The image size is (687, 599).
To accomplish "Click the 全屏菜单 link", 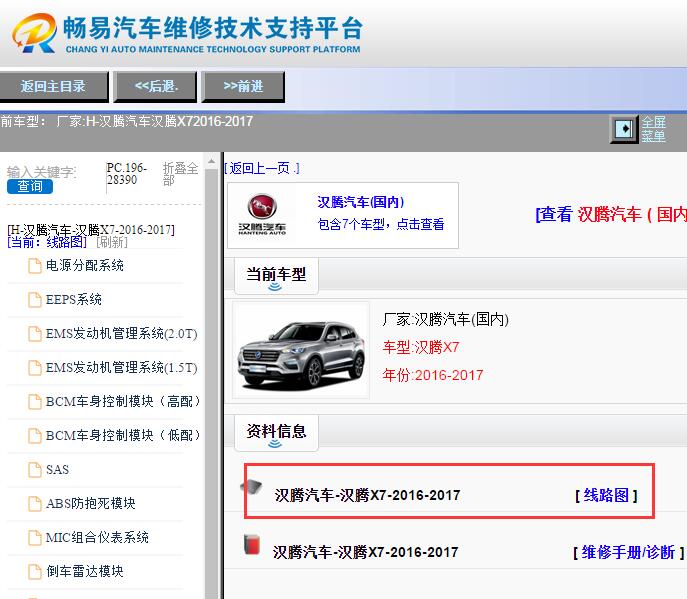I will pos(653,129).
